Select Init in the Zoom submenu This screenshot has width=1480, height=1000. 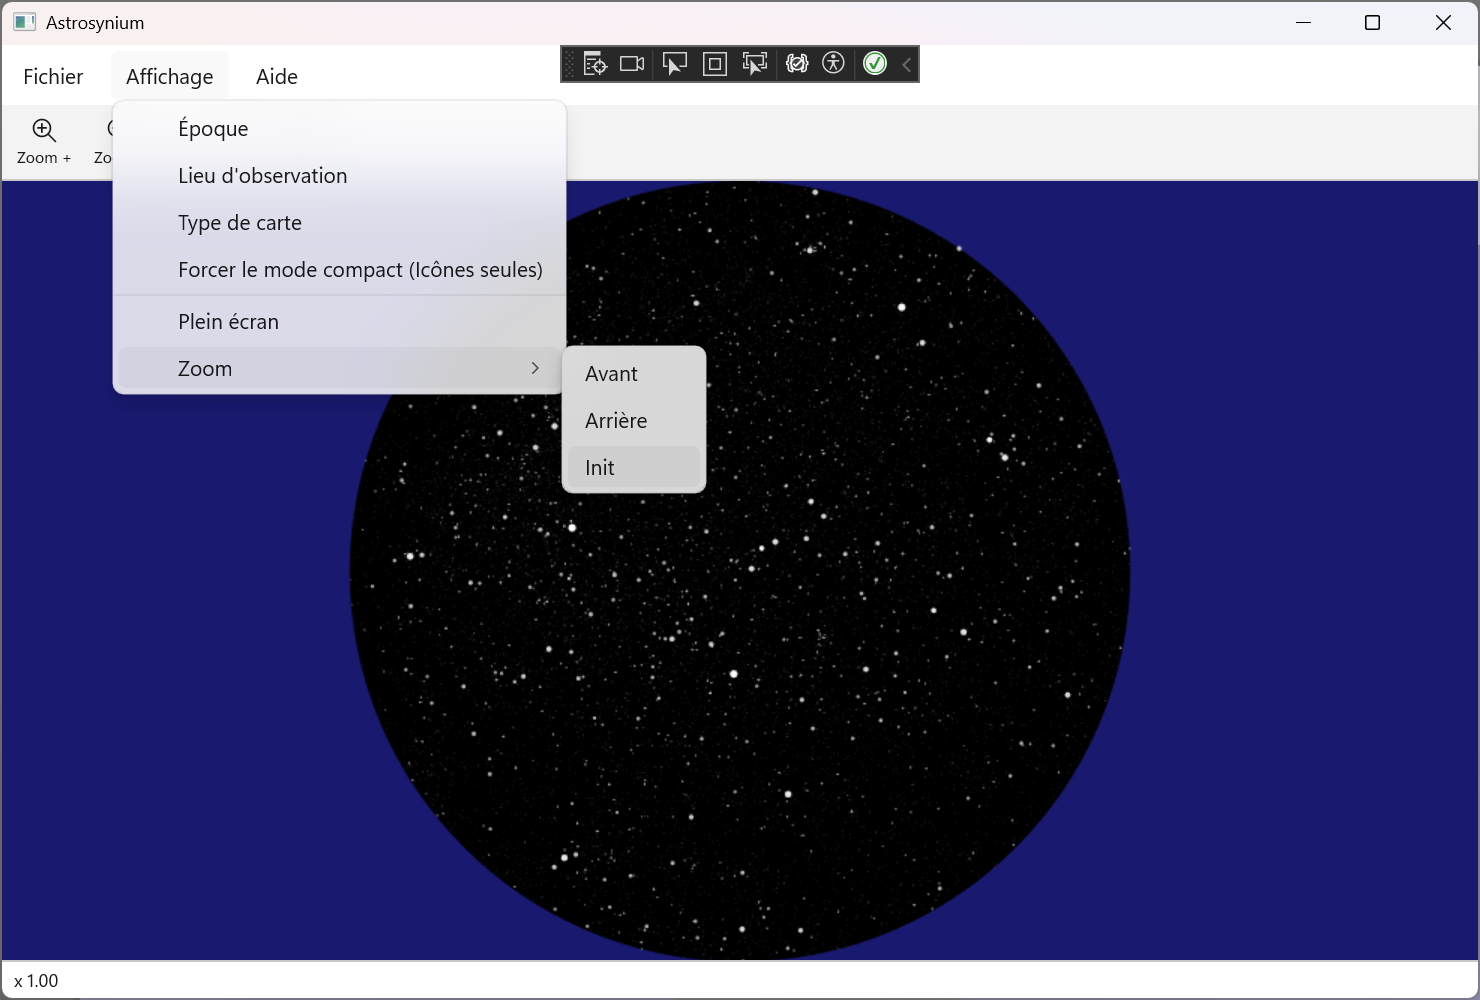tap(600, 468)
